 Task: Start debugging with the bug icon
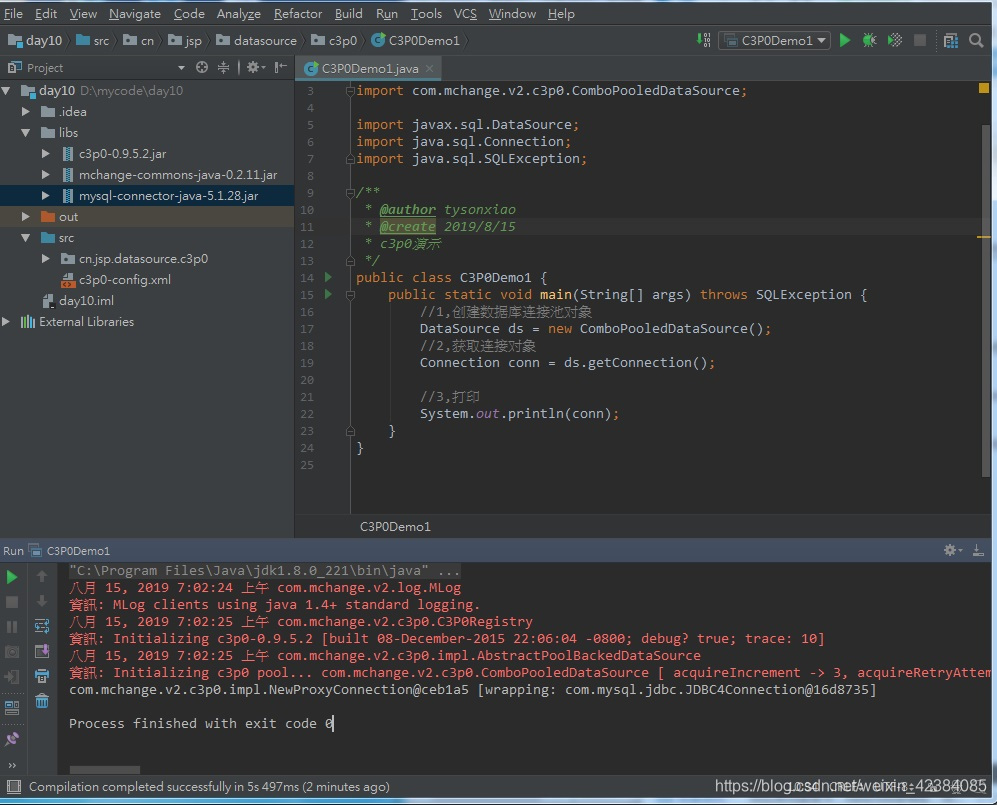click(869, 41)
